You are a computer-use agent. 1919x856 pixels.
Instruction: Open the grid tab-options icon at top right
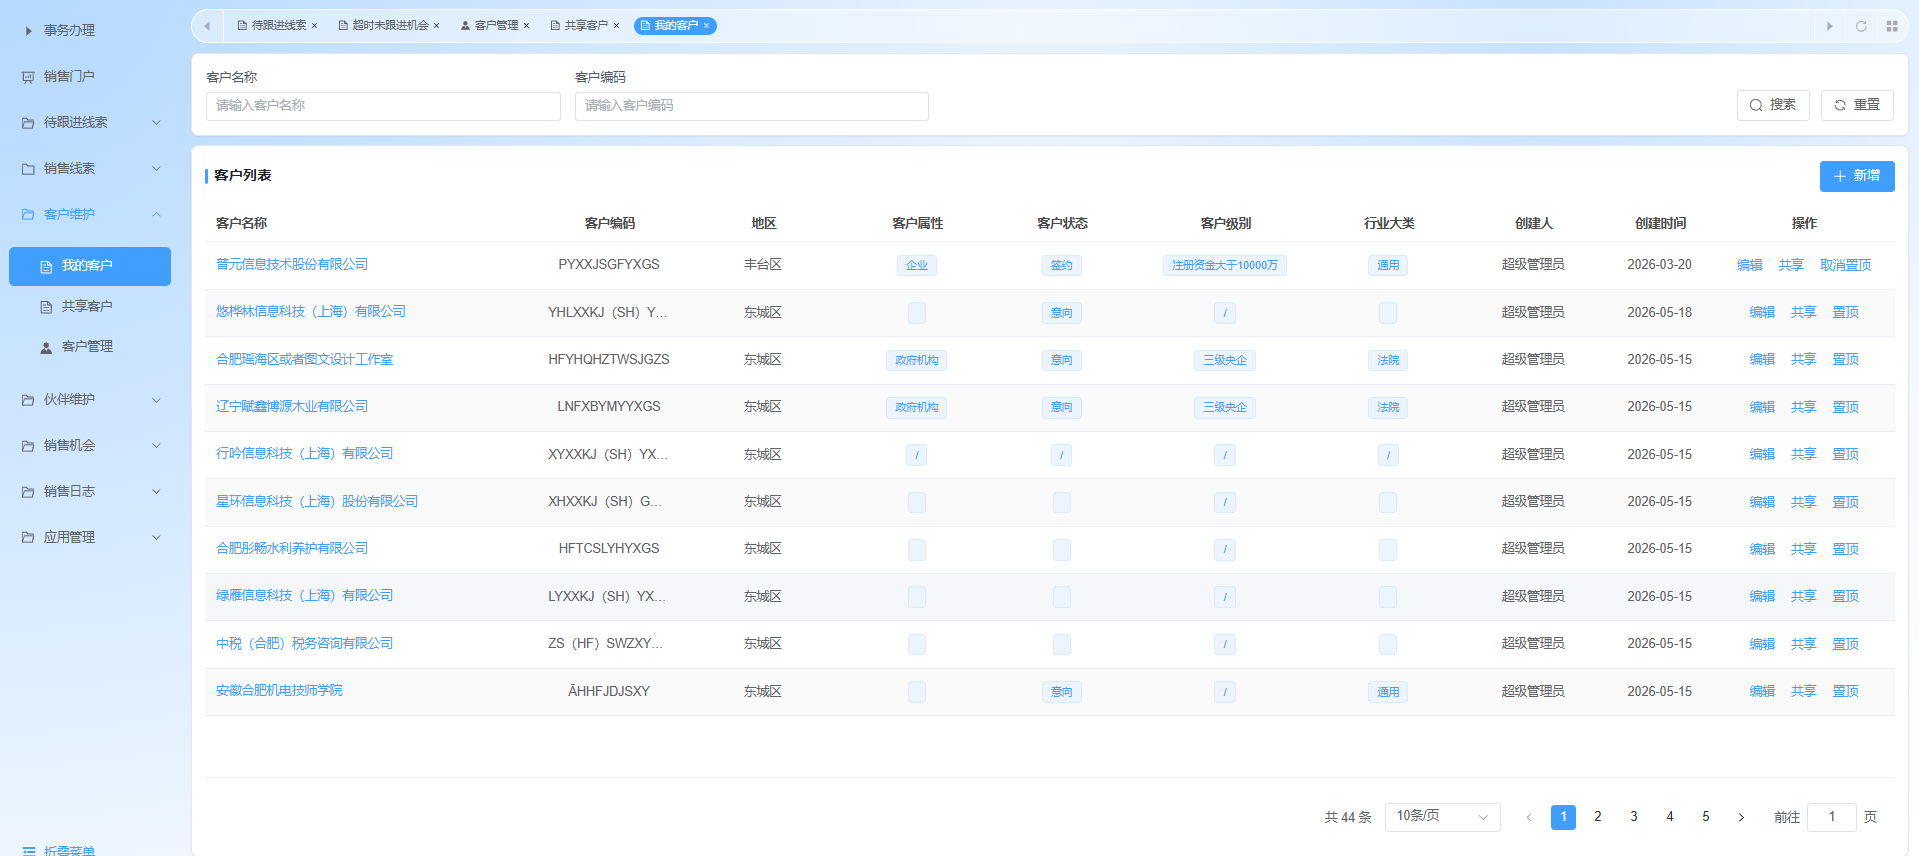pos(1892,26)
